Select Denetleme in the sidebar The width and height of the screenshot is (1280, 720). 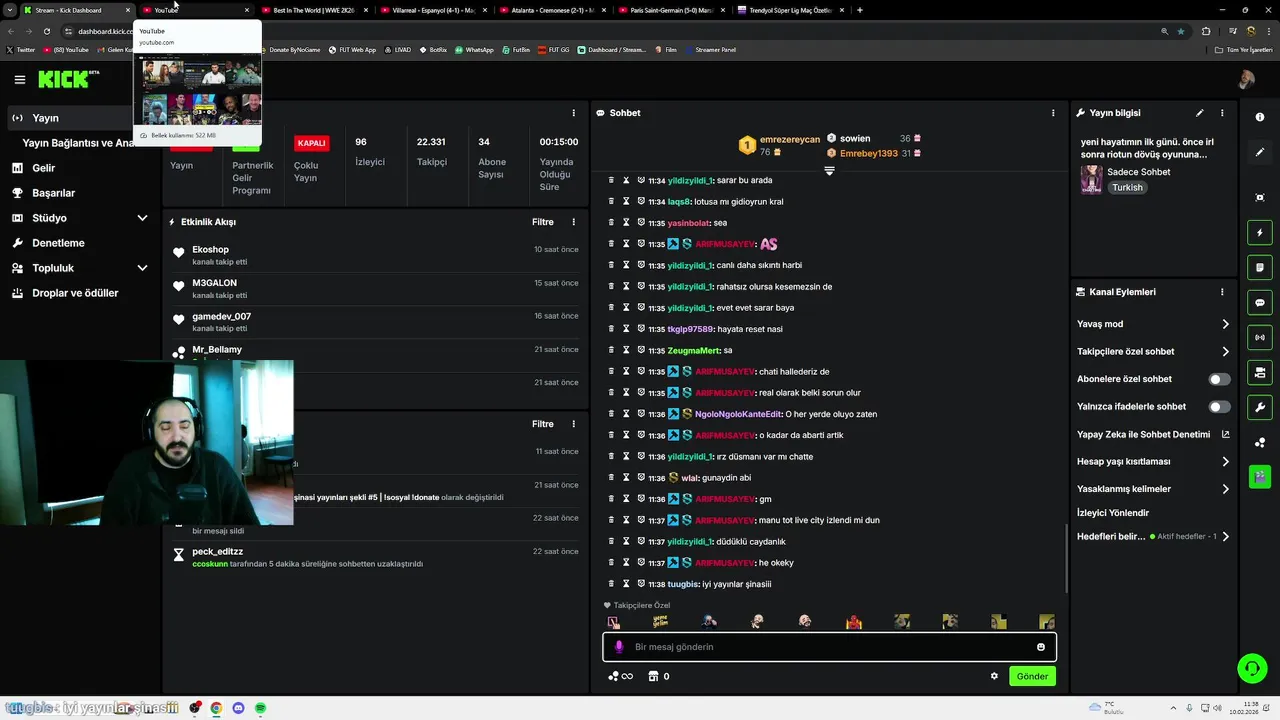pos(58,243)
